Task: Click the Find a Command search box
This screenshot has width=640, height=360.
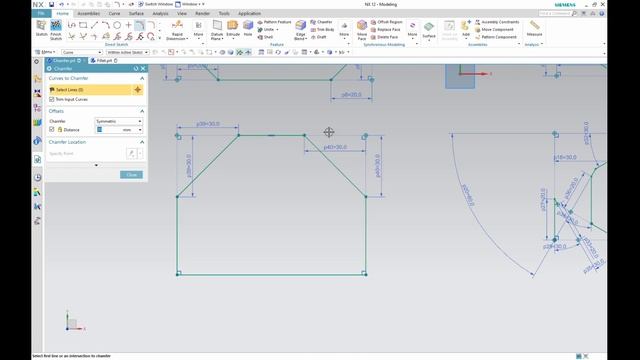Action: click(555, 13)
